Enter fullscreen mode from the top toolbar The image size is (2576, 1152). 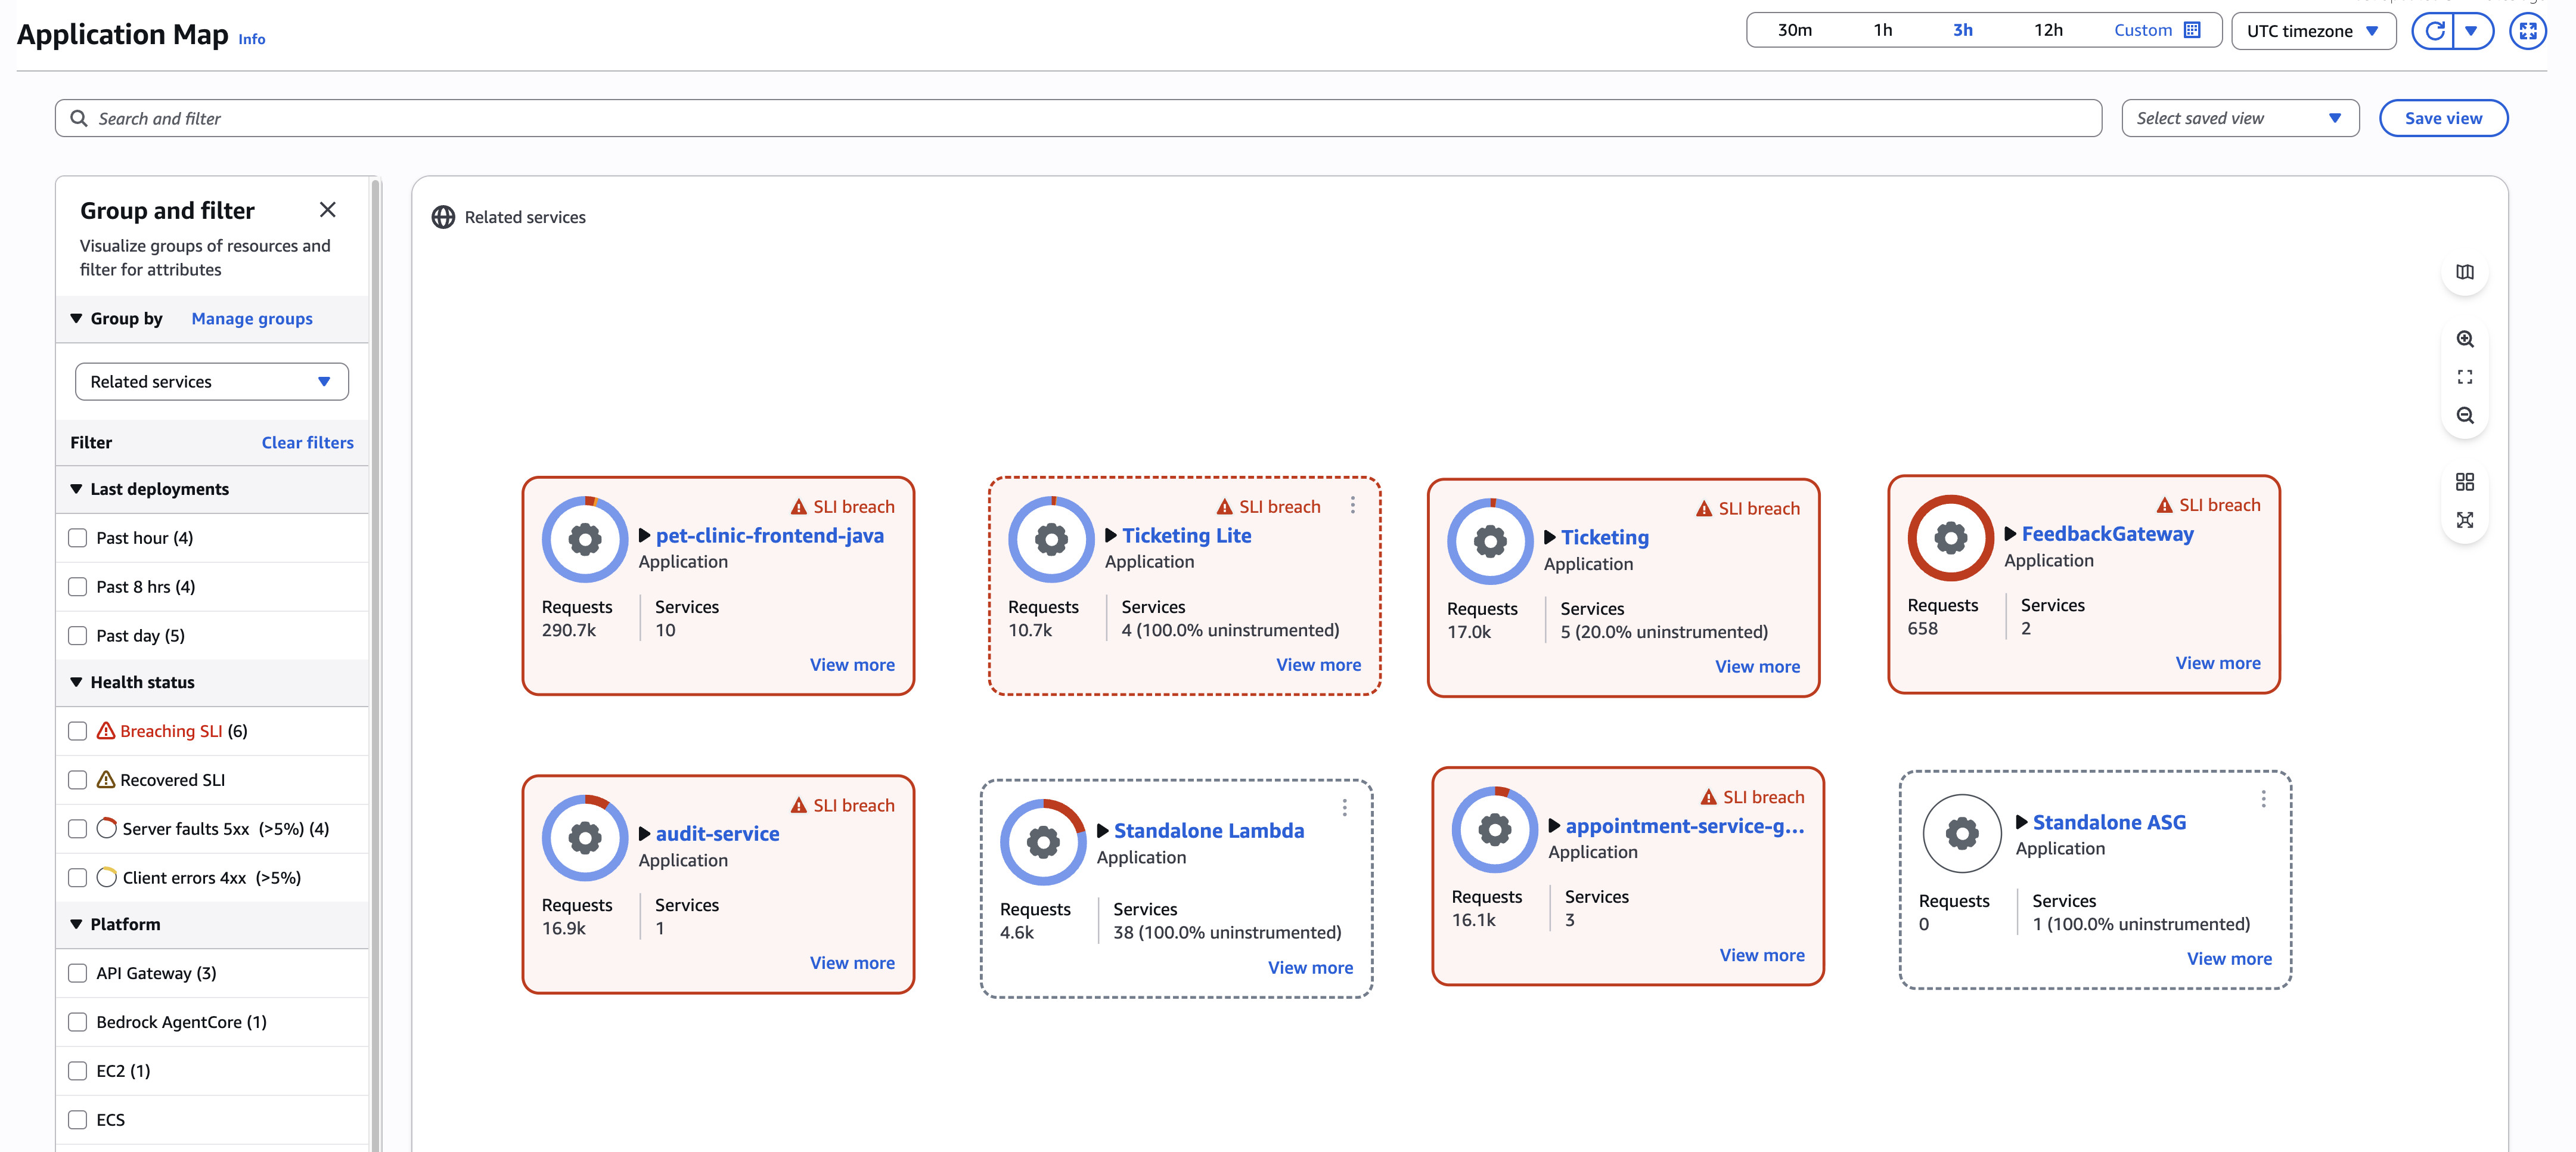(x=2528, y=30)
